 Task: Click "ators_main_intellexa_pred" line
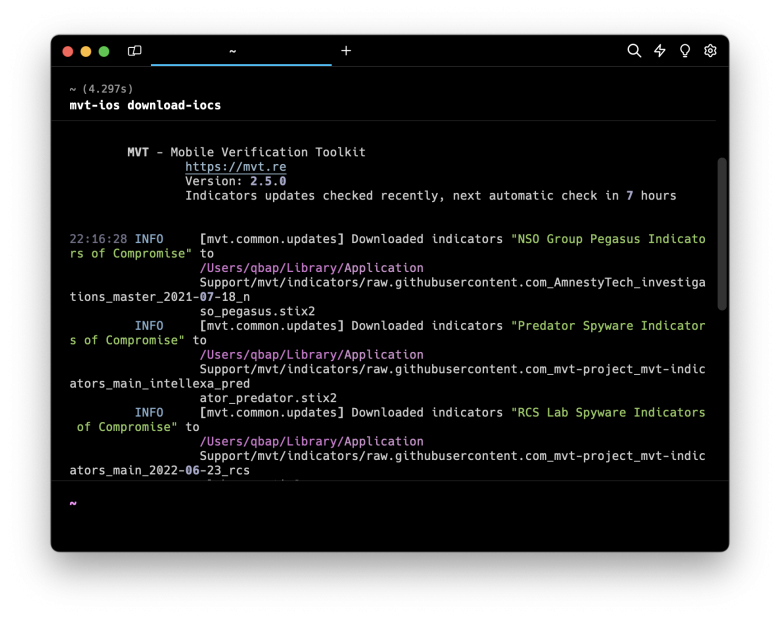[x=160, y=384]
